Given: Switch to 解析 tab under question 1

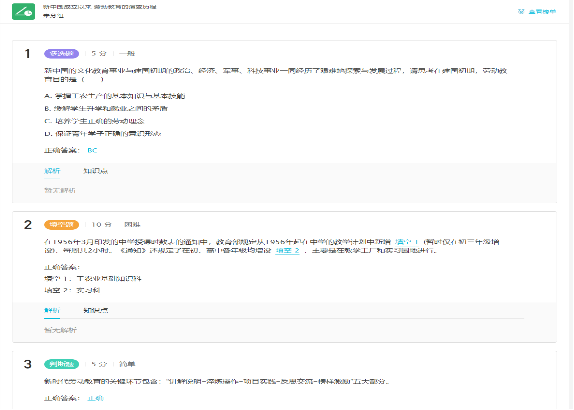Looking at the screenshot, I should [52, 171].
